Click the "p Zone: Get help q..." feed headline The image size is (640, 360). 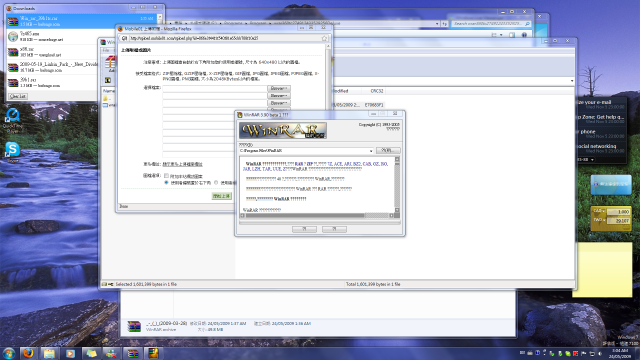point(600,117)
